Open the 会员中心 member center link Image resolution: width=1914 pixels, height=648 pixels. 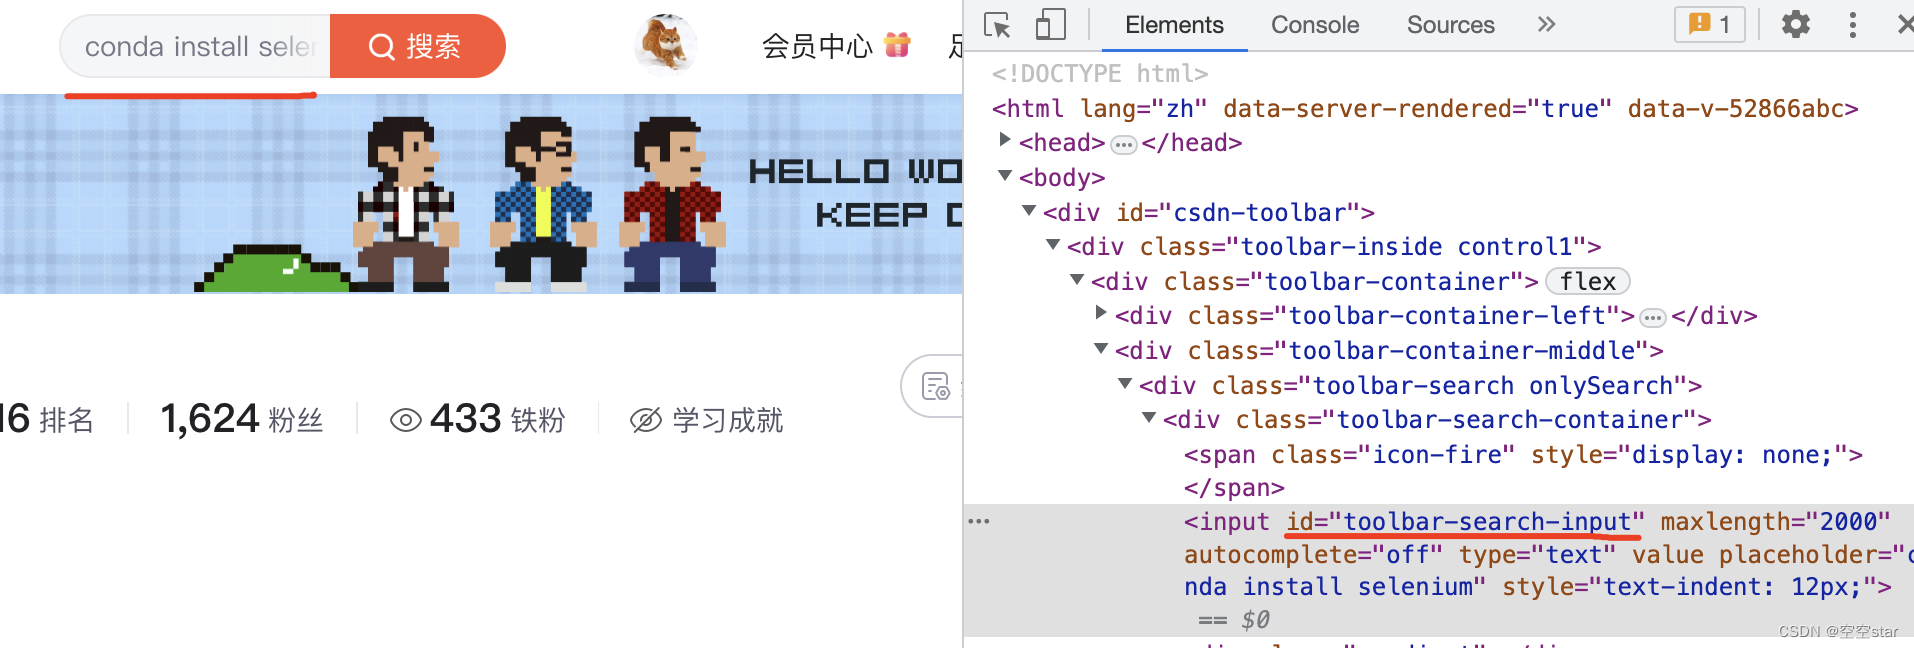pos(817,46)
